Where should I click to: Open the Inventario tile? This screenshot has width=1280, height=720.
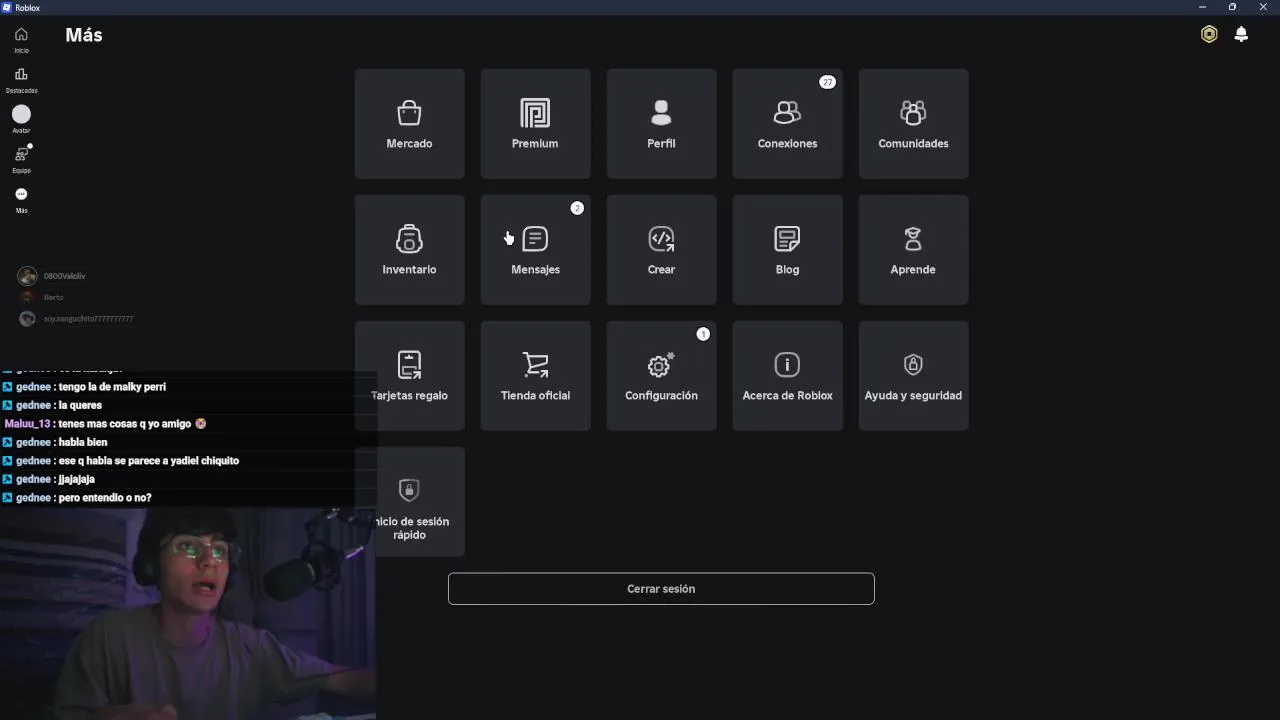(409, 250)
